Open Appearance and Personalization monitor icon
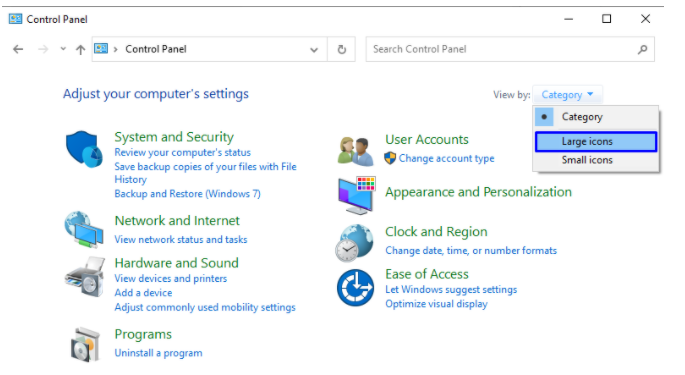The width and height of the screenshot is (685, 375). tap(356, 195)
